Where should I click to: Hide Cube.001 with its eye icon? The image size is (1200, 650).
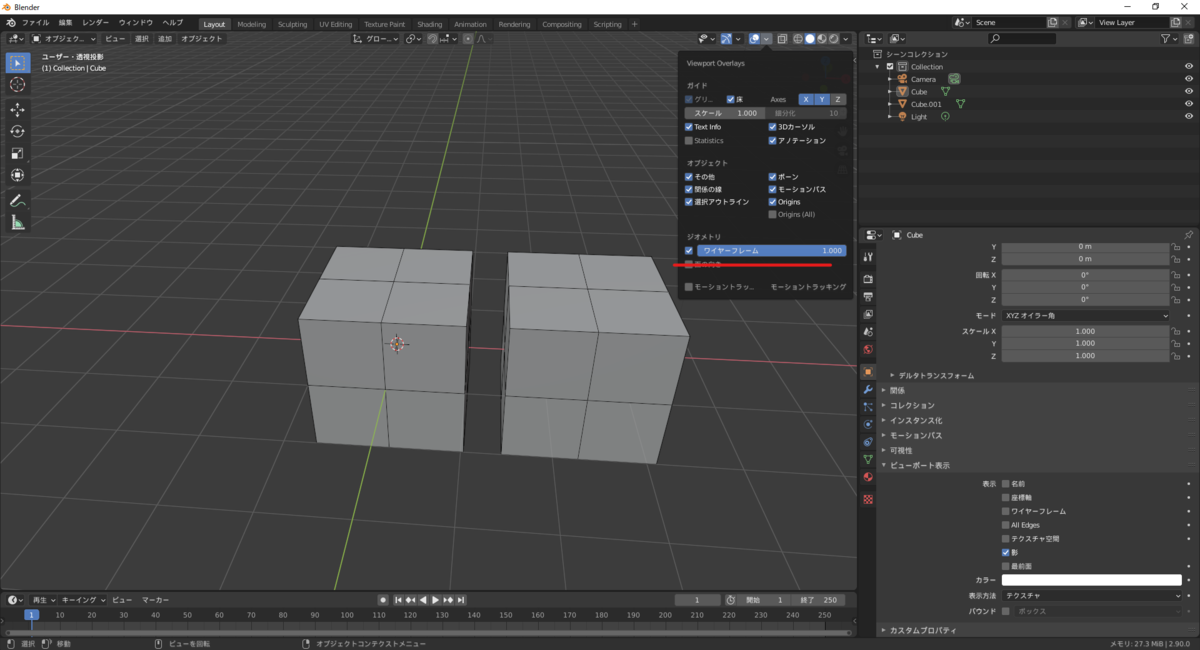click(x=1189, y=104)
